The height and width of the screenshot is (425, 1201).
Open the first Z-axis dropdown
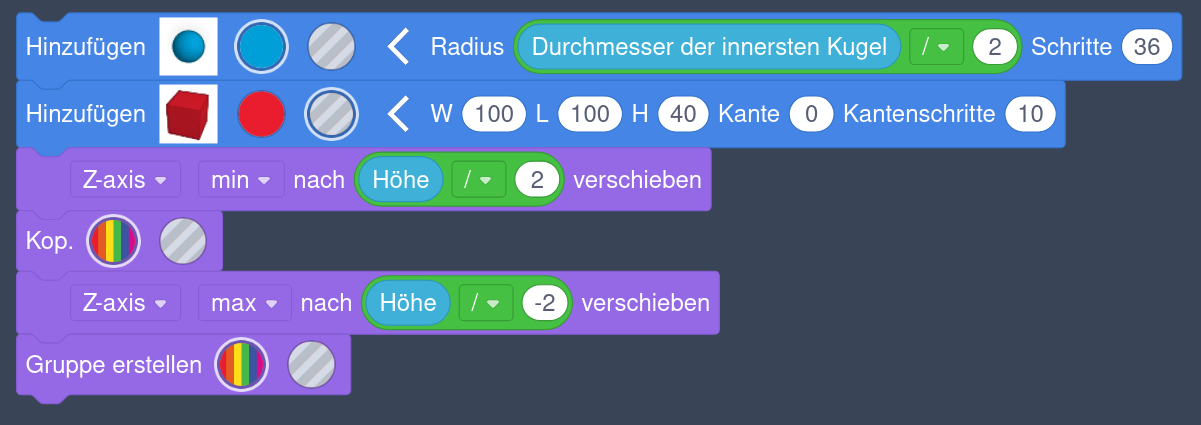coord(125,180)
